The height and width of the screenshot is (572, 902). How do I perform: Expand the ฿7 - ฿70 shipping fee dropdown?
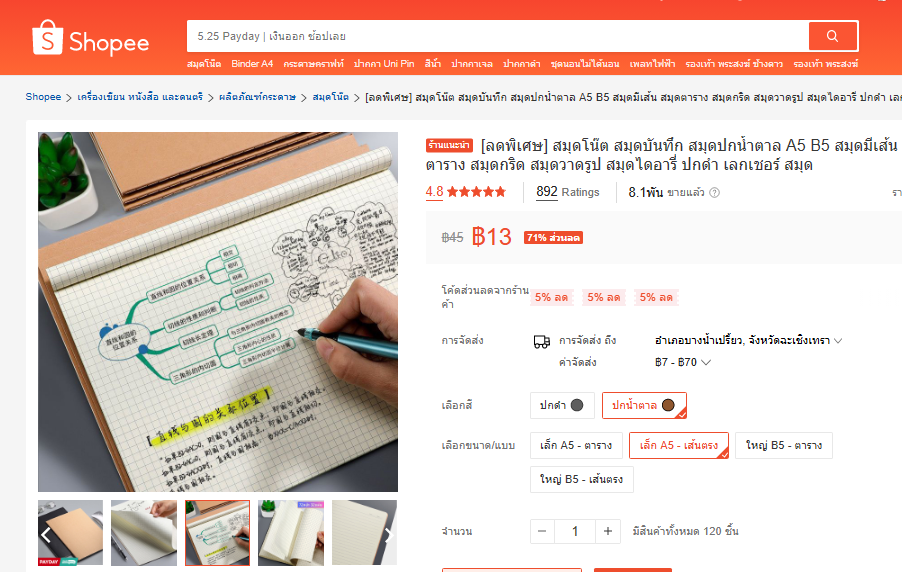click(683, 363)
